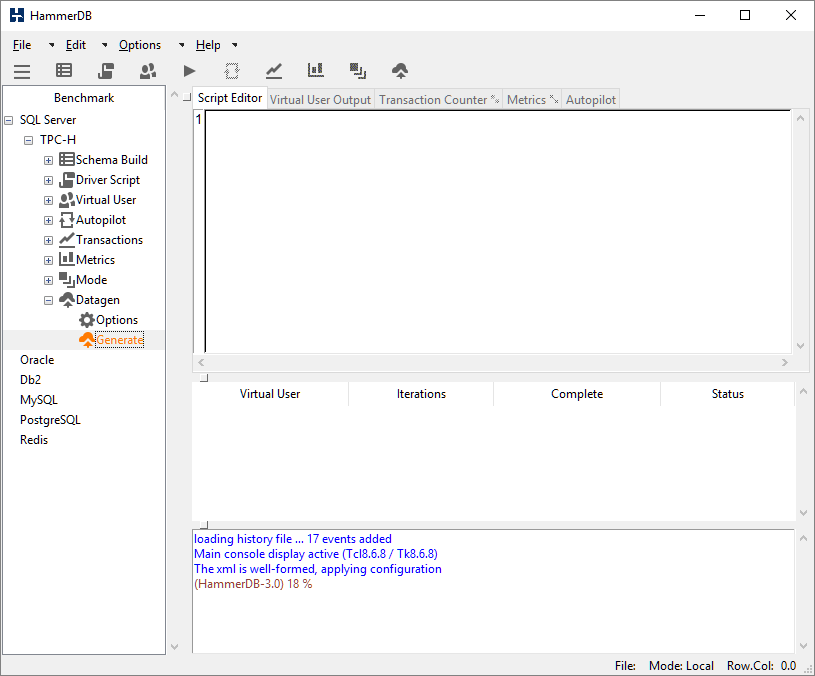Select Redis in the benchmark tree
Viewport: 815px width, 676px height.
[x=34, y=440]
